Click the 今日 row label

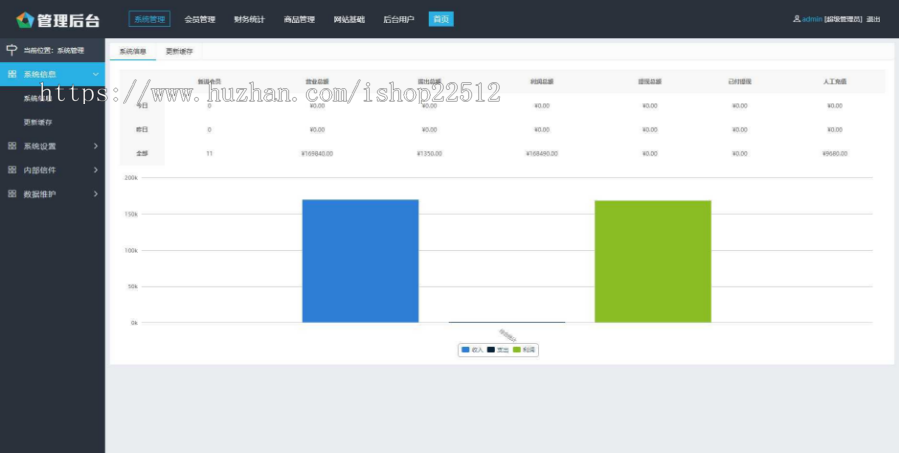pyautogui.click(x=142, y=106)
